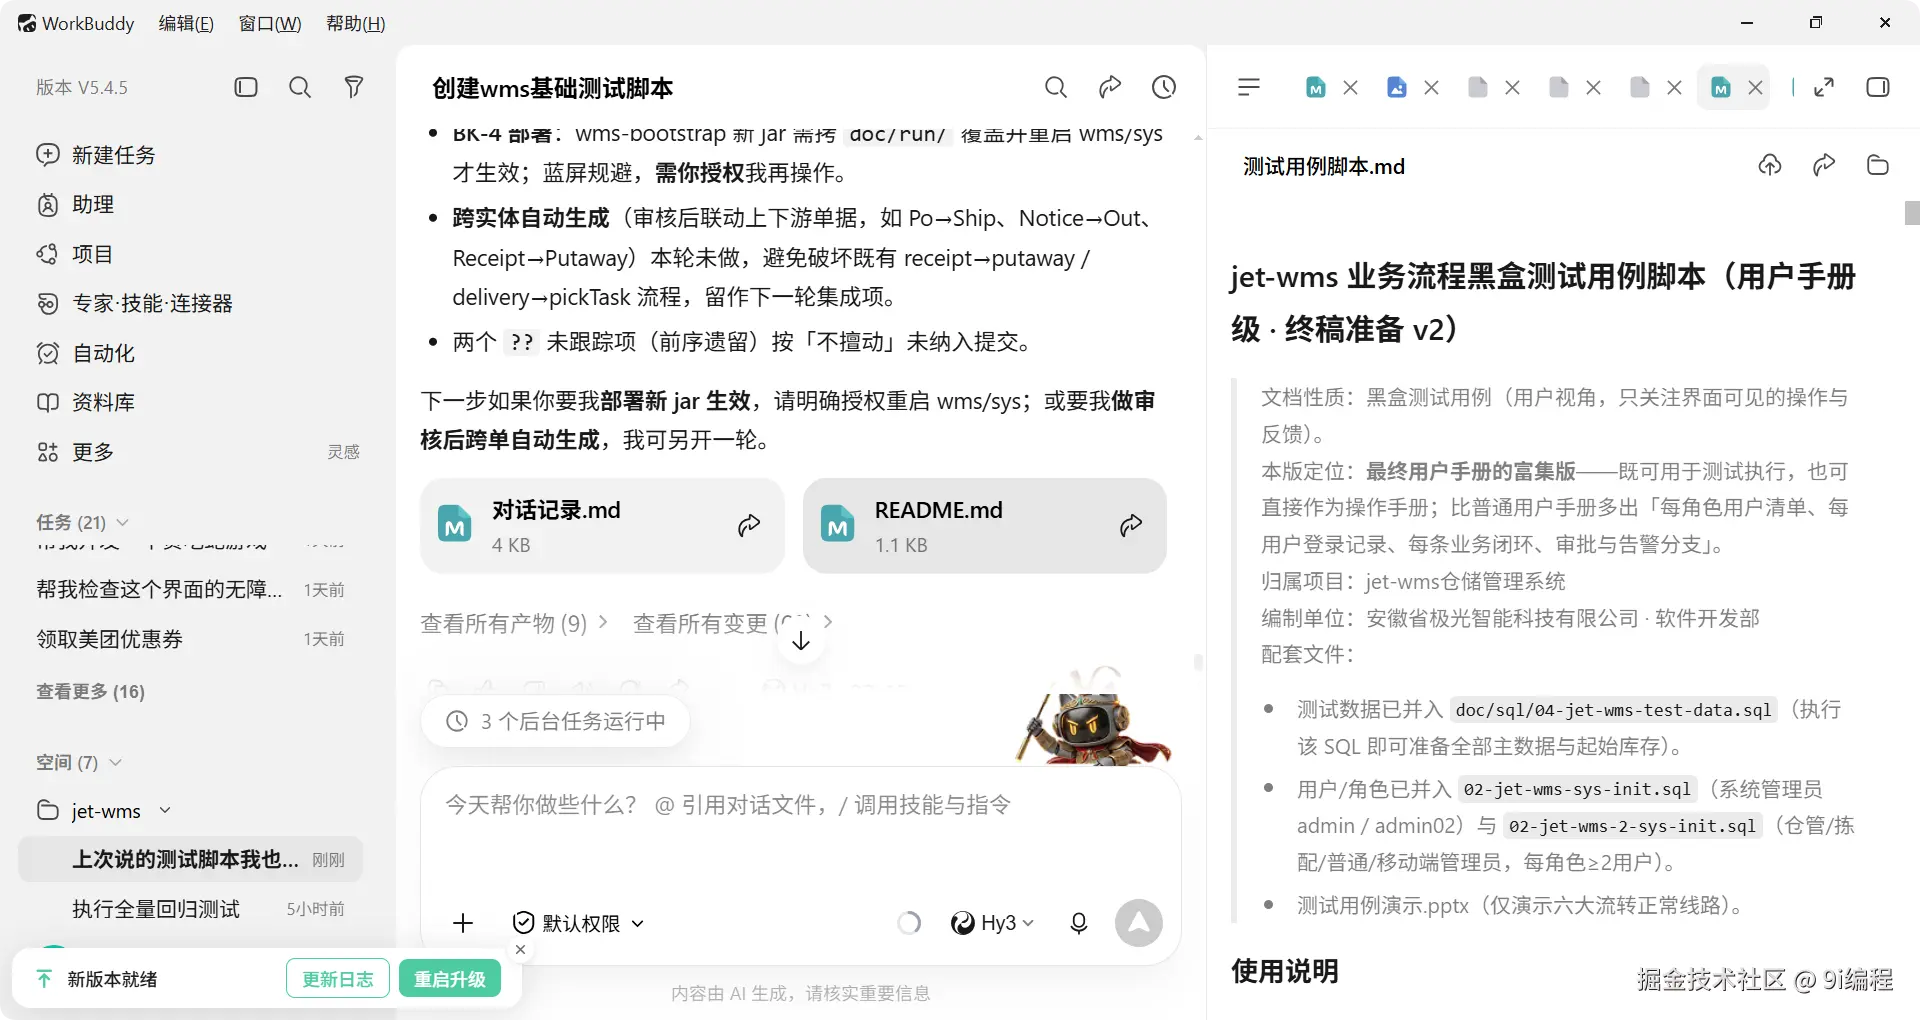Select conversation 上次说的测试脚本我也...

pos(190,860)
